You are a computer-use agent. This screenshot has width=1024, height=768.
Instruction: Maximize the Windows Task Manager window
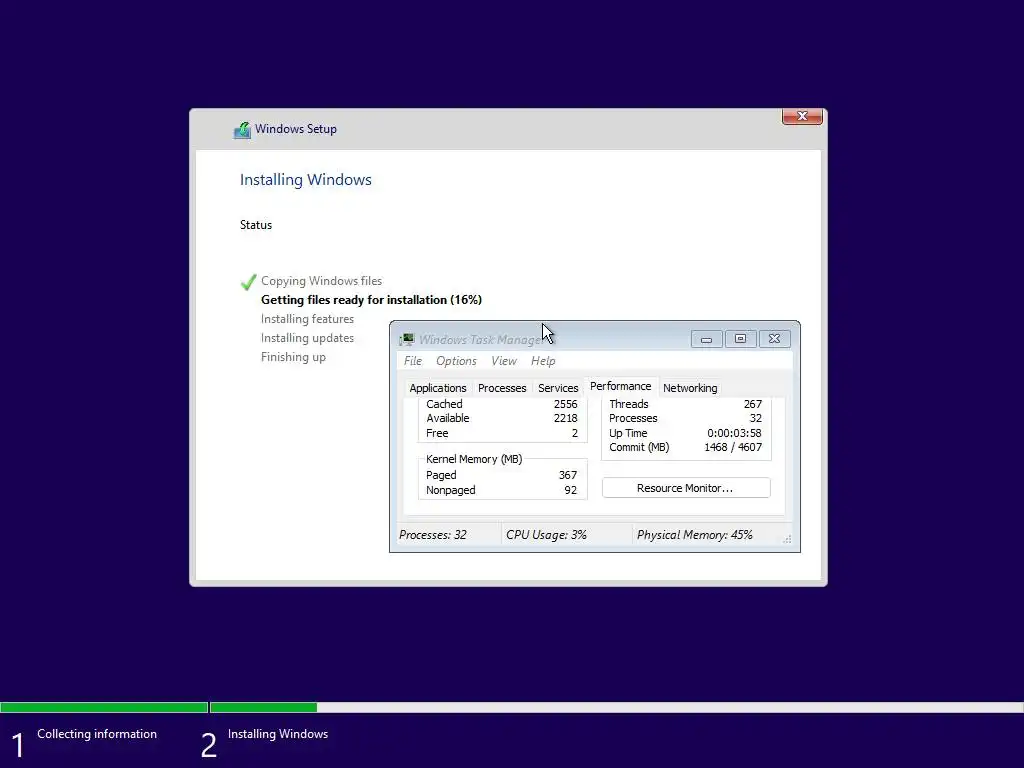(x=741, y=339)
